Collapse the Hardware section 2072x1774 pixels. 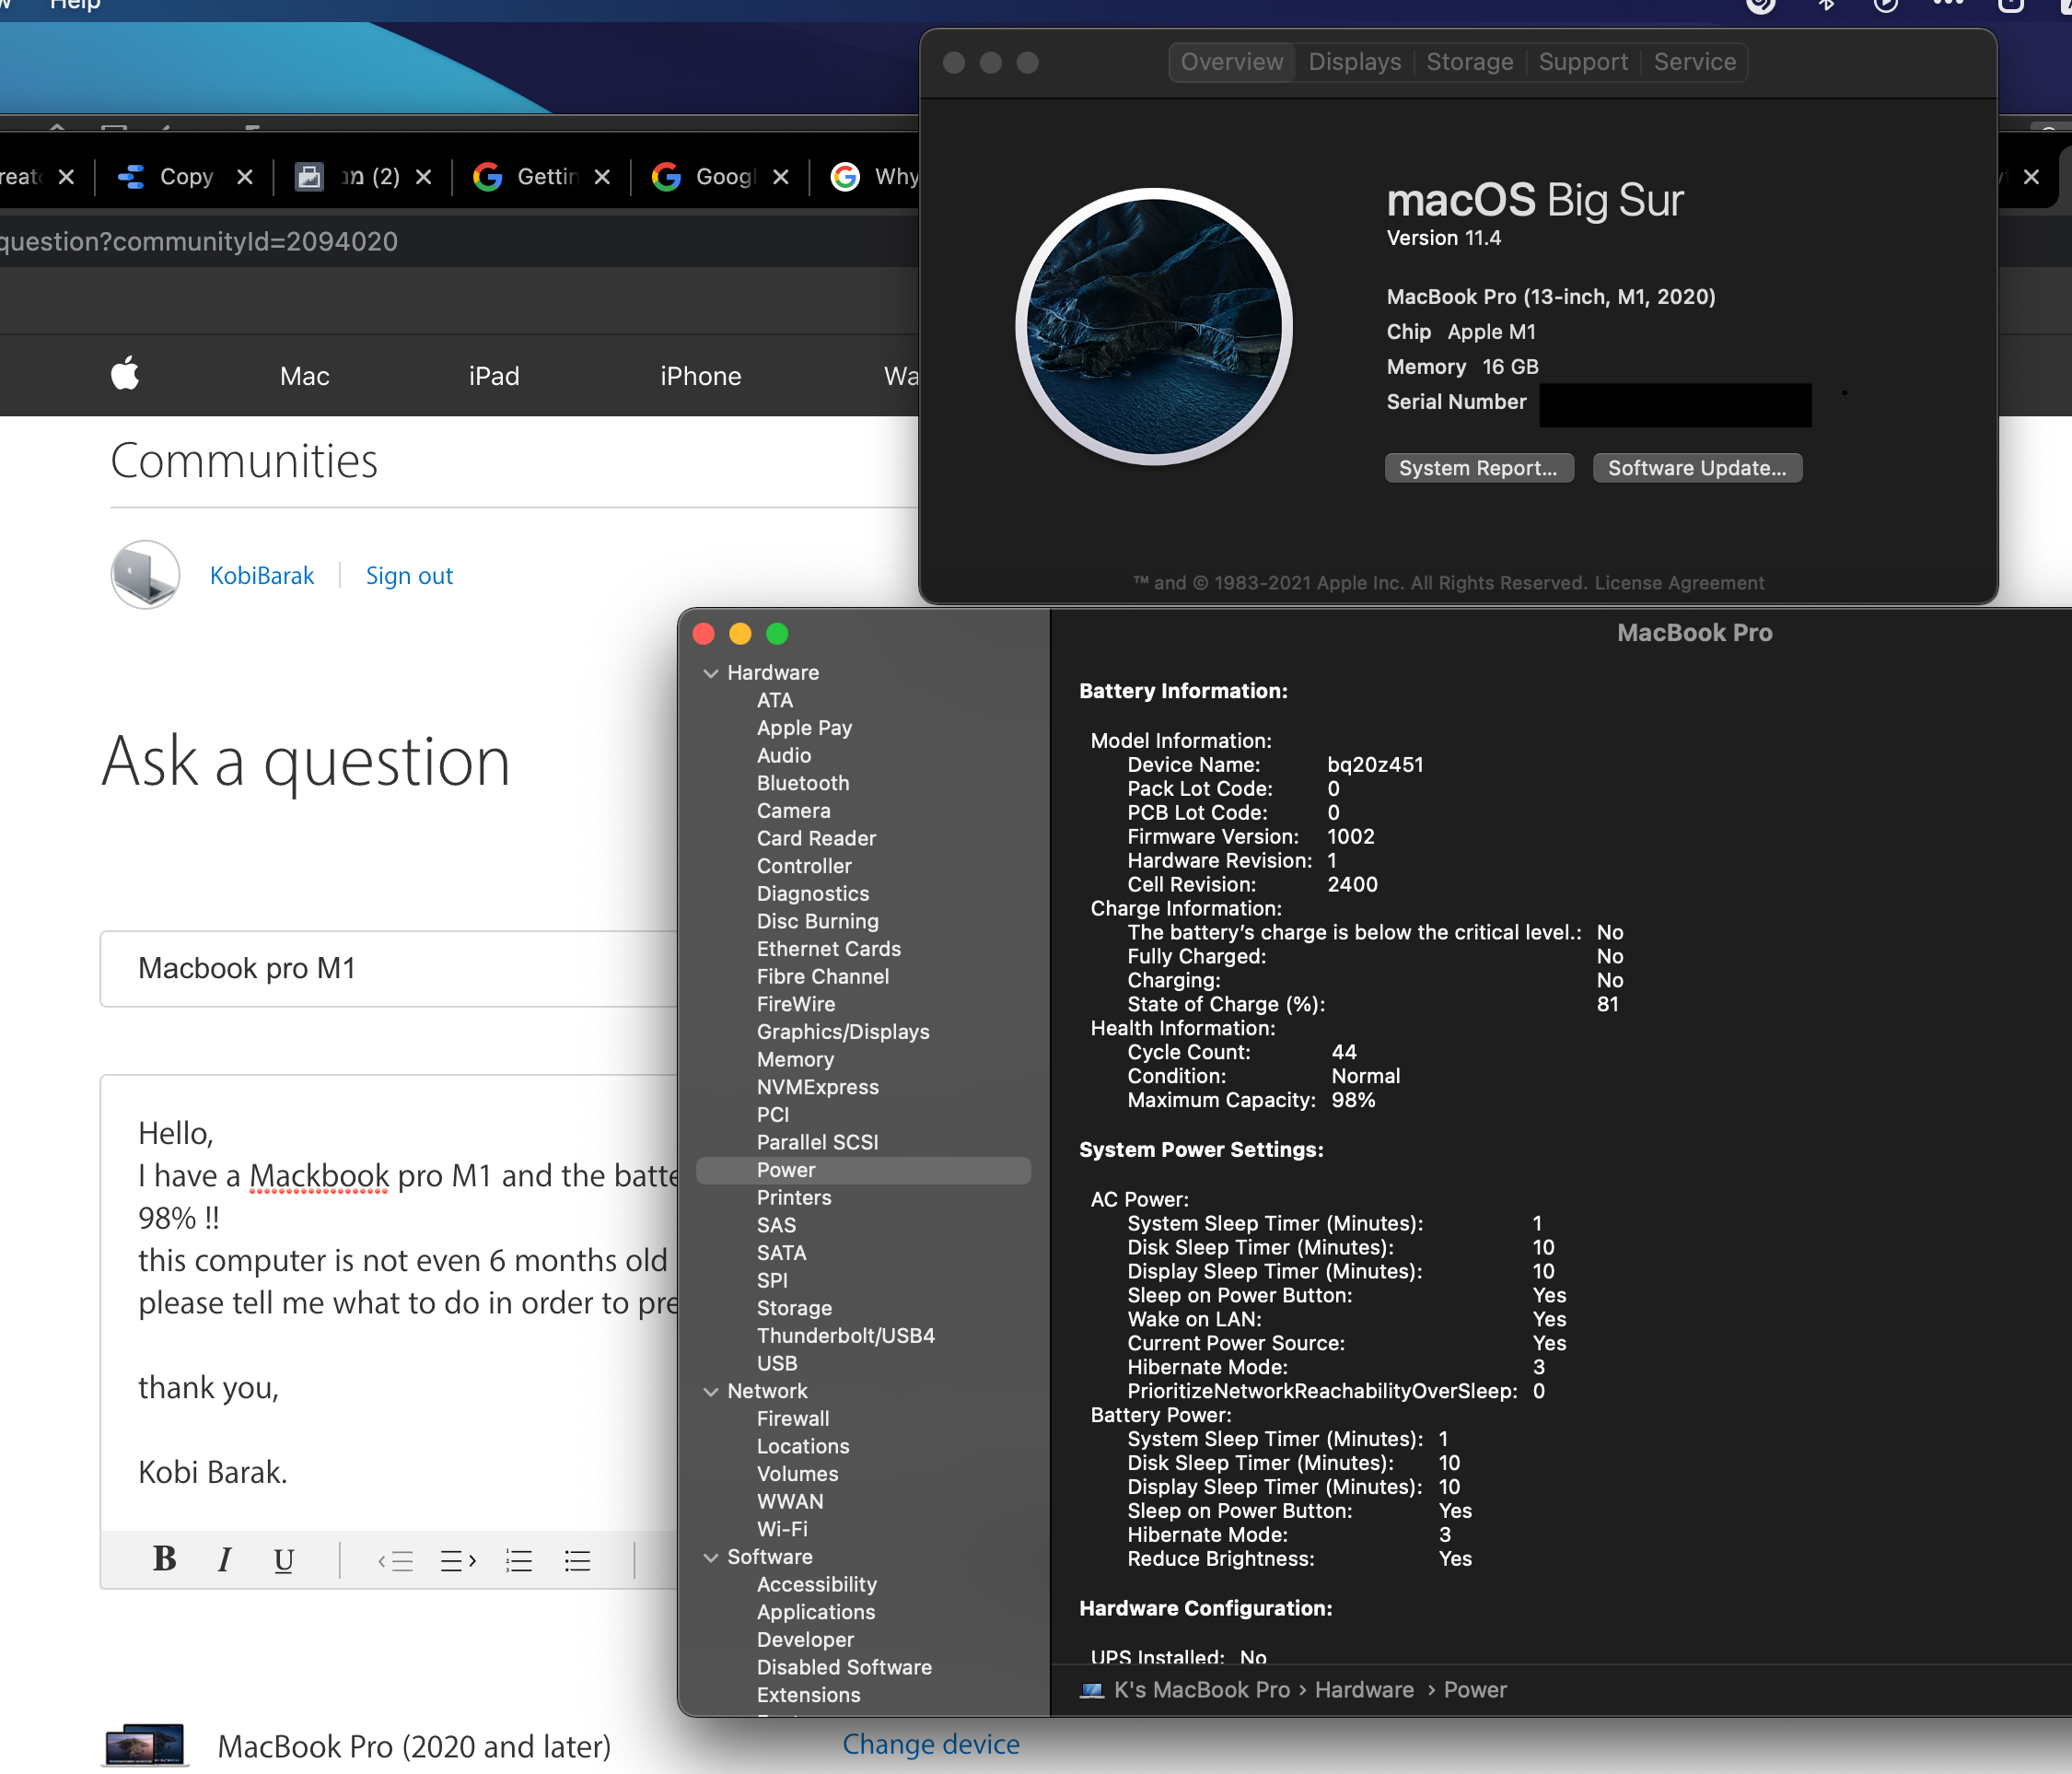coord(711,673)
